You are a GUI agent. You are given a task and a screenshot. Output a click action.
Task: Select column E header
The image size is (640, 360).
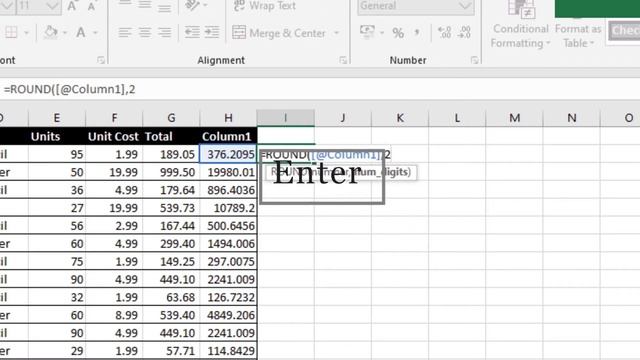(x=57, y=118)
